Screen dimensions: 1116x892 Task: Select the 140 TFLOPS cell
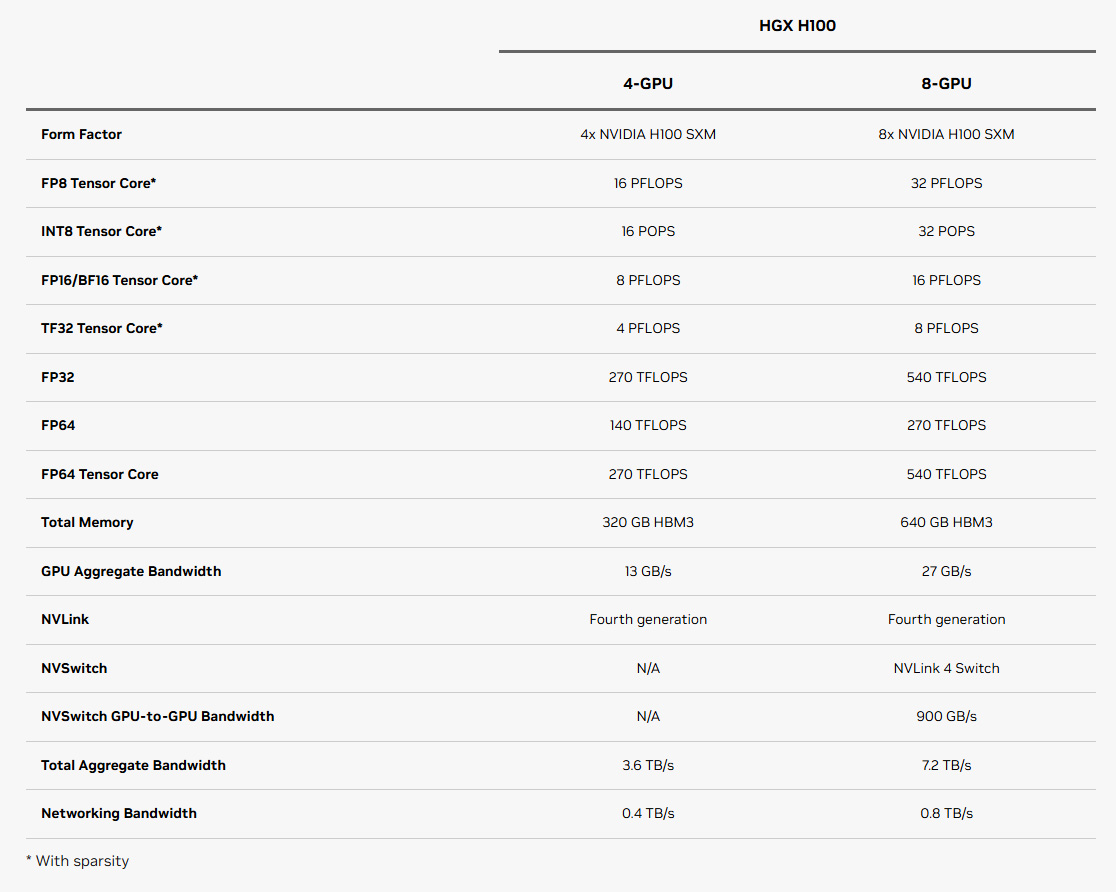(648, 426)
